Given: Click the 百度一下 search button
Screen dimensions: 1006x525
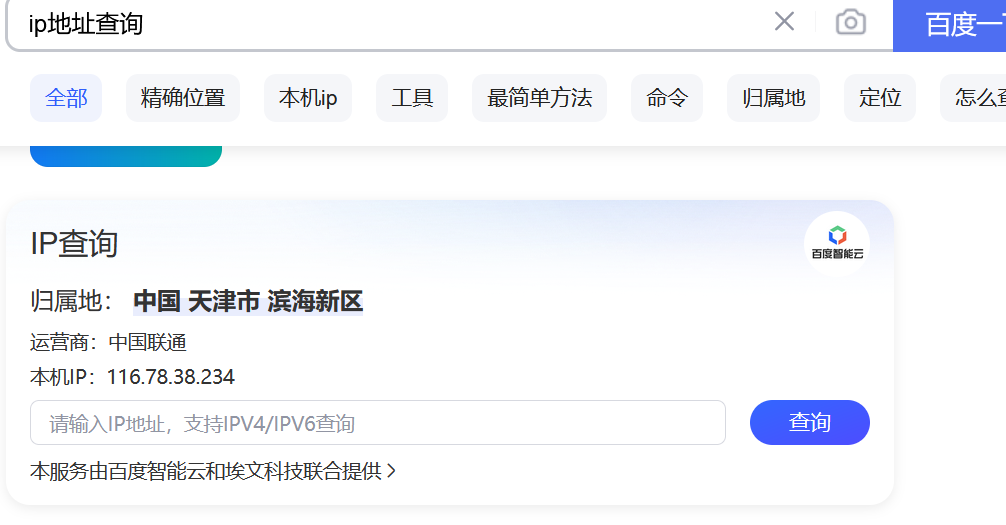Looking at the screenshot, I should pyautogui.click(x=950, y=26).
